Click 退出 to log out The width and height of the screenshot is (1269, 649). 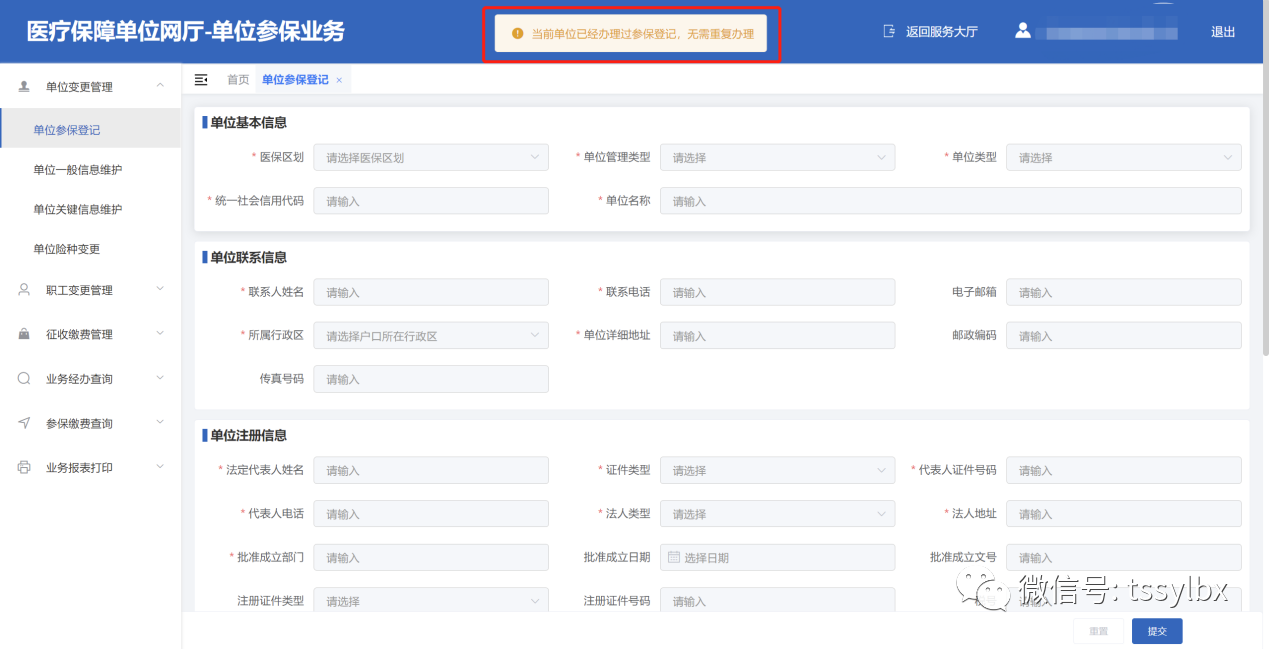tap(1223, 32)
